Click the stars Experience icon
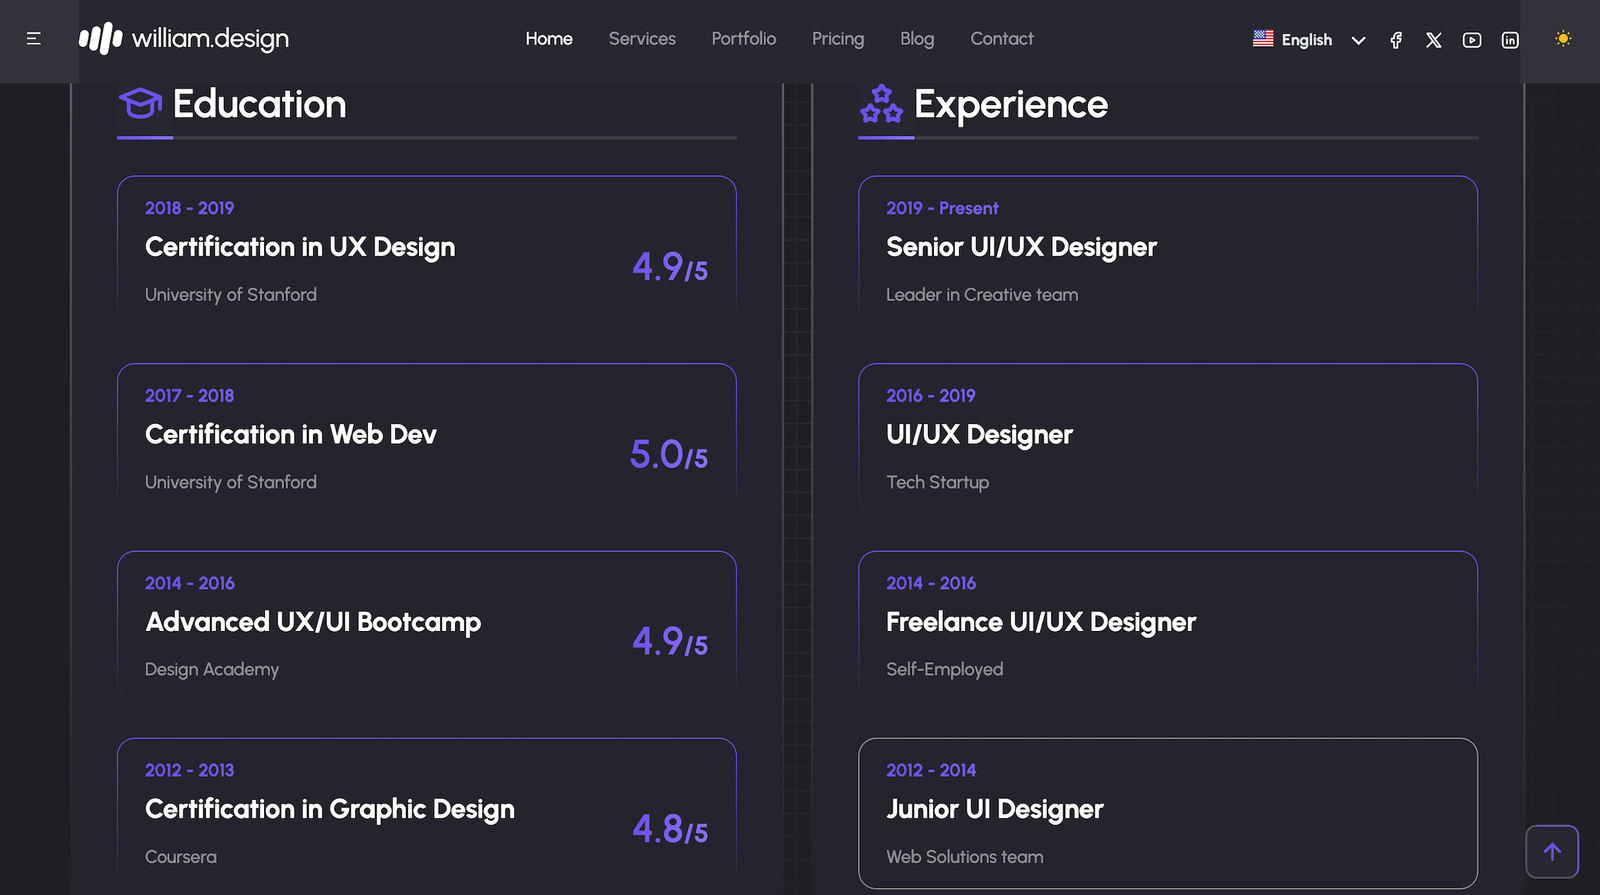 coord(881,104)
